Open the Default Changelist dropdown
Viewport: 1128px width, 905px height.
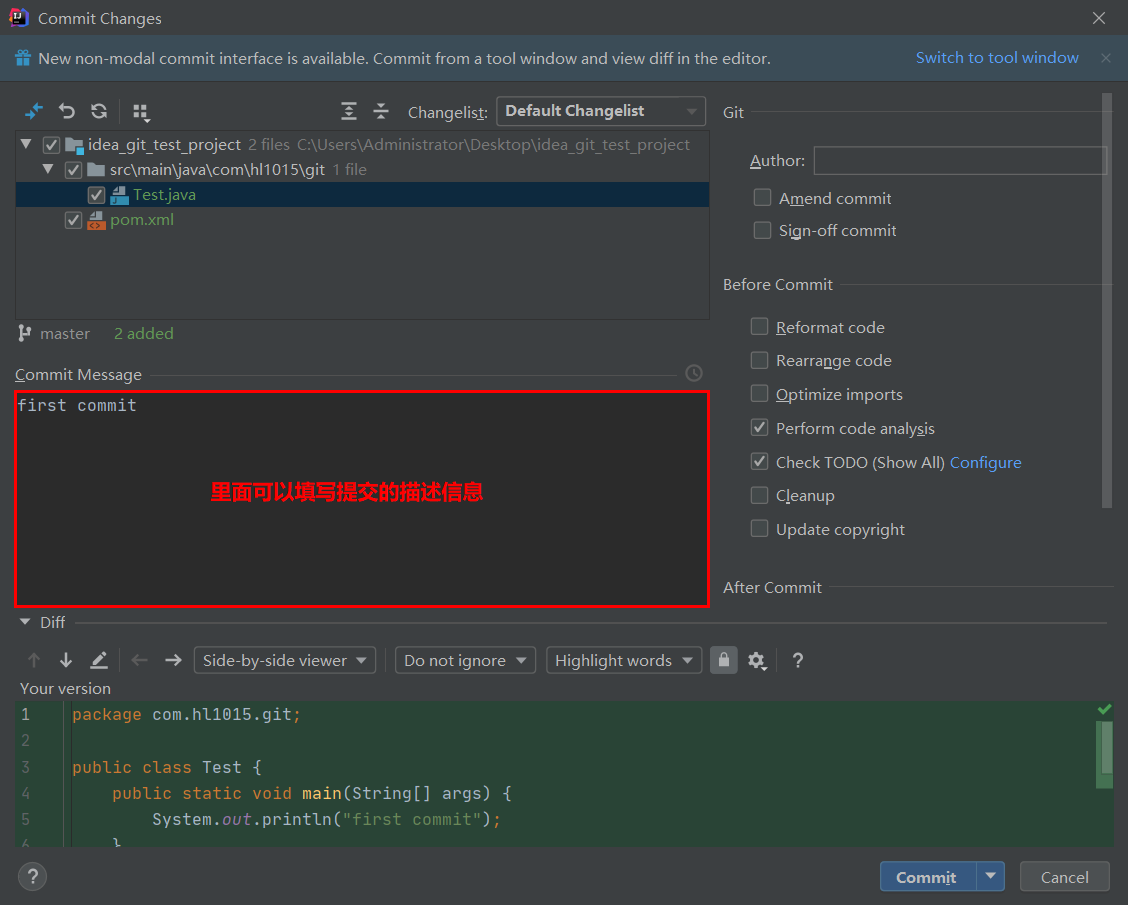click(x=601, y=112)
